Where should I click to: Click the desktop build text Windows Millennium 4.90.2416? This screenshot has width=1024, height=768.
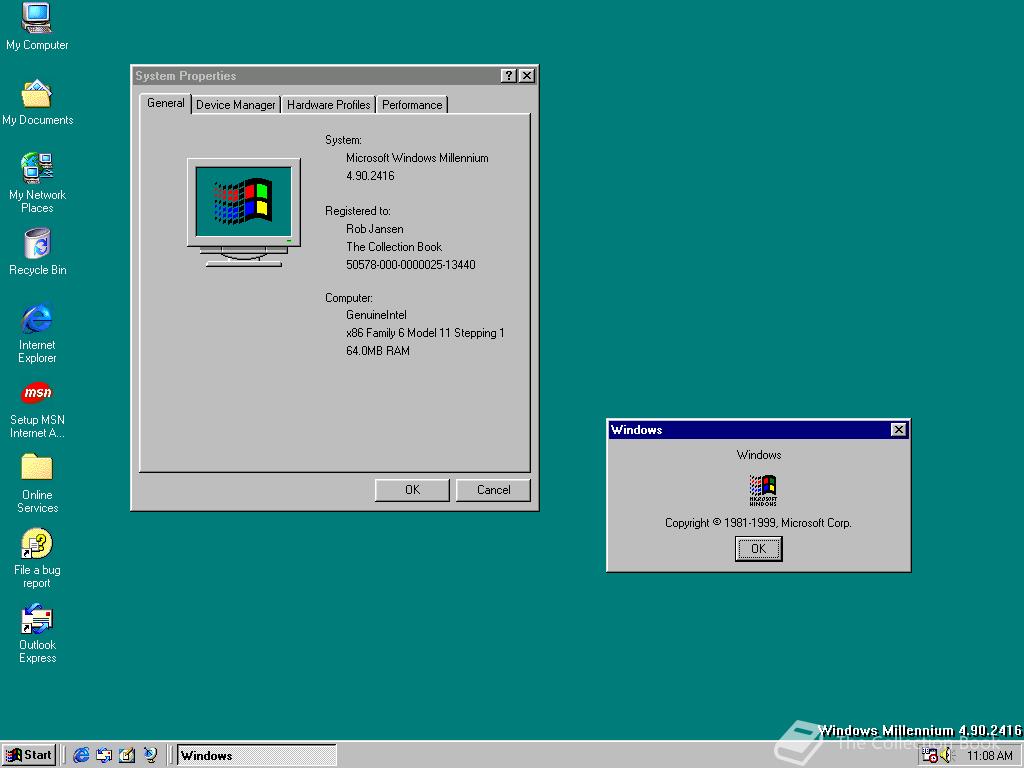920,730
